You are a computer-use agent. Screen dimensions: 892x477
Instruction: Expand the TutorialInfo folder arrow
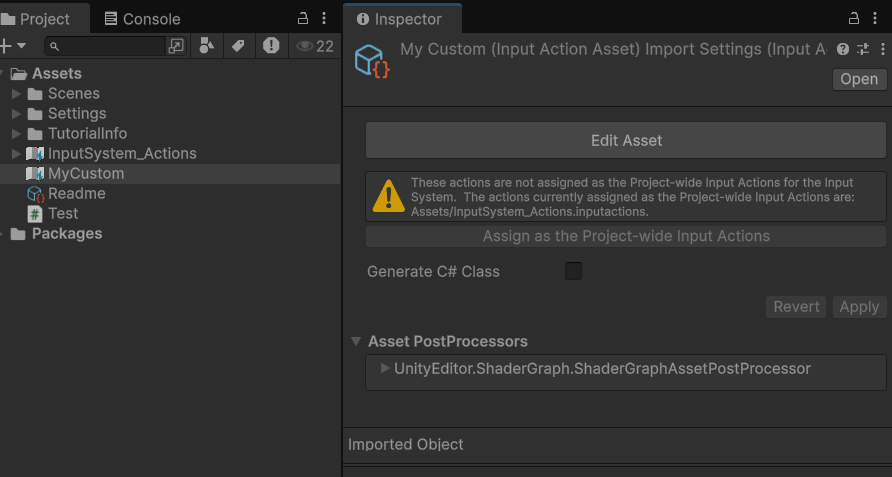click(x=16, y=133)
